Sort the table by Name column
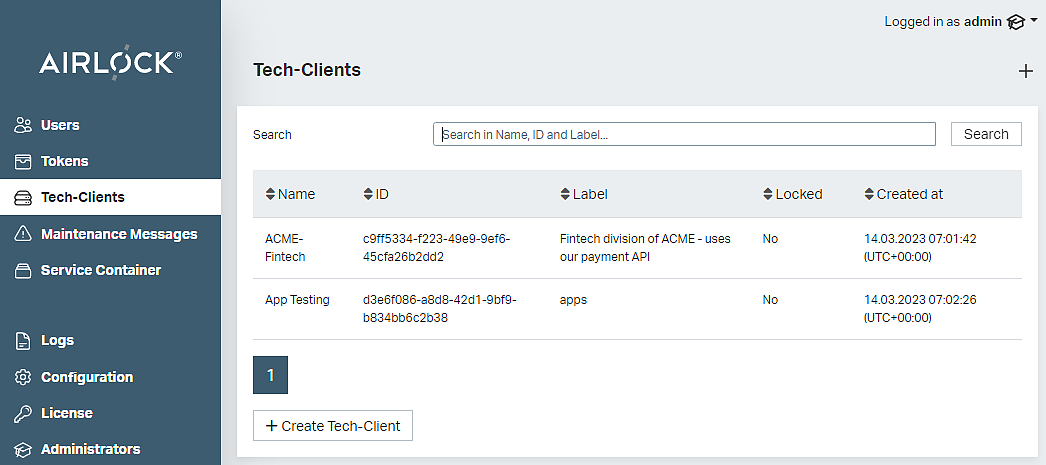 [x=290, y=194]
